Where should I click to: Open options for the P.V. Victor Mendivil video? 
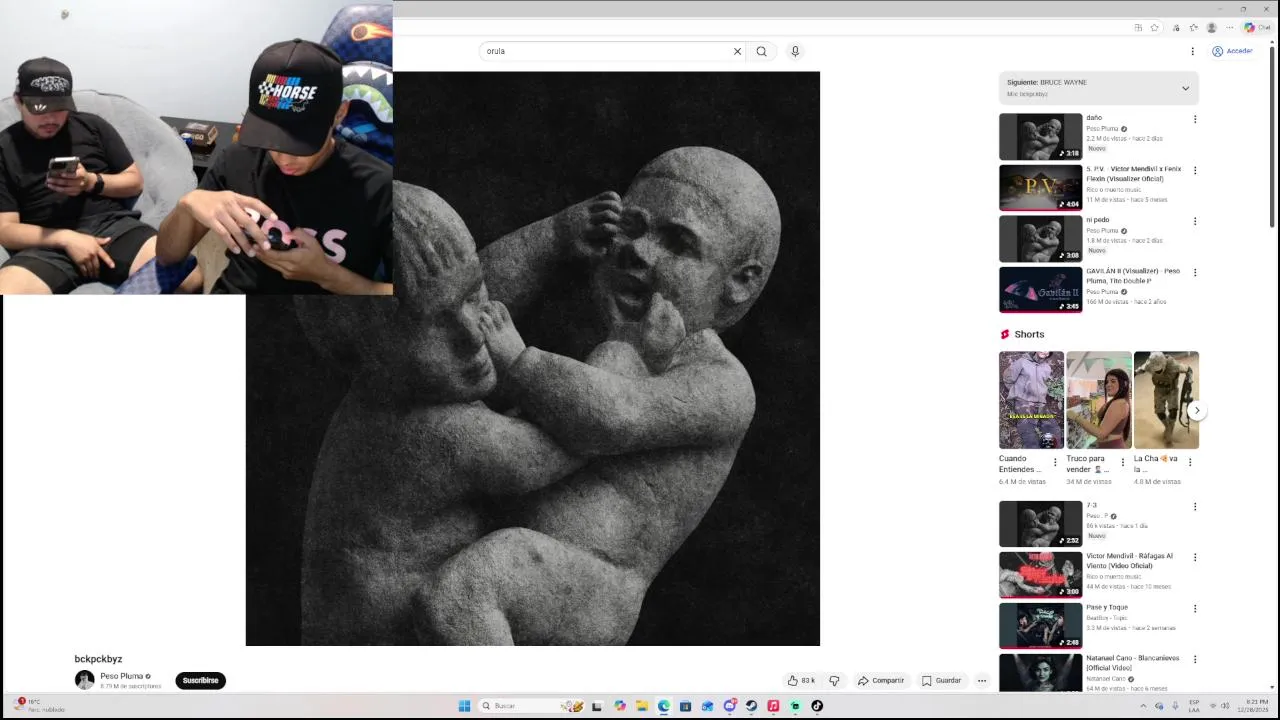(1194, 170)
